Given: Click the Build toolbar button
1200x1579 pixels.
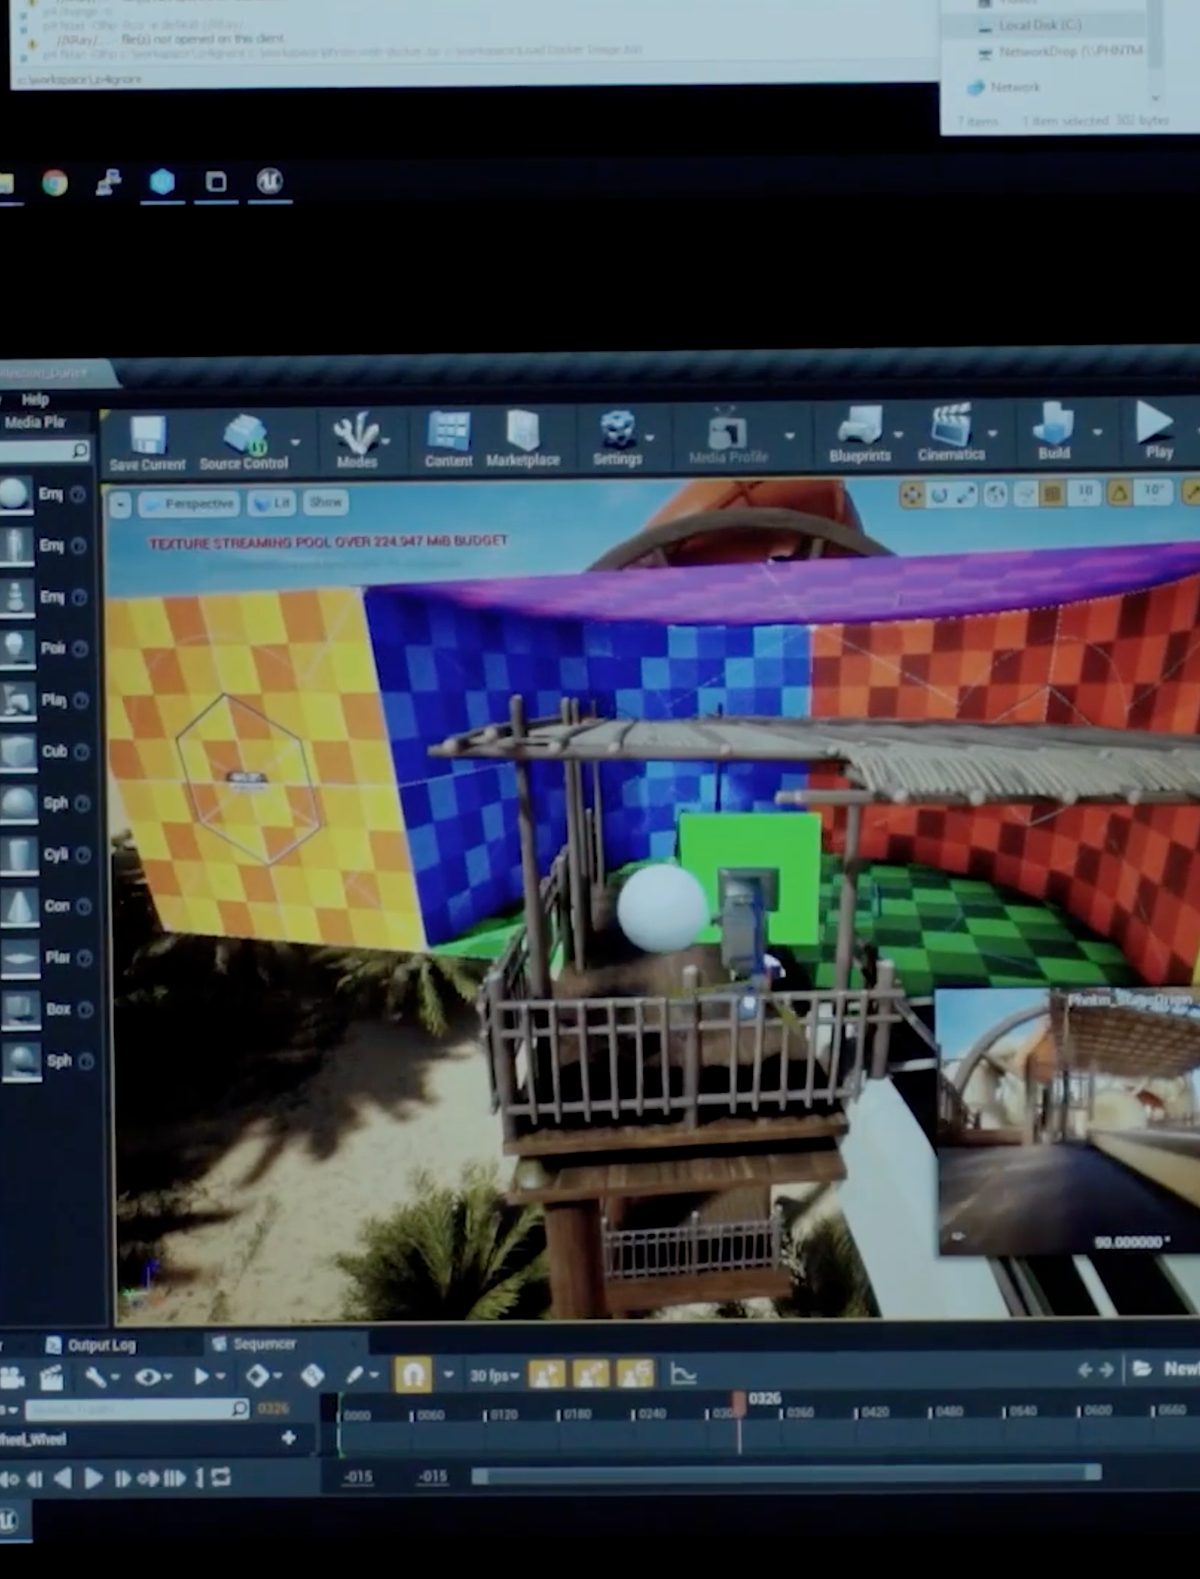Looking at the screenshot, I should (x=1053, y=431).
